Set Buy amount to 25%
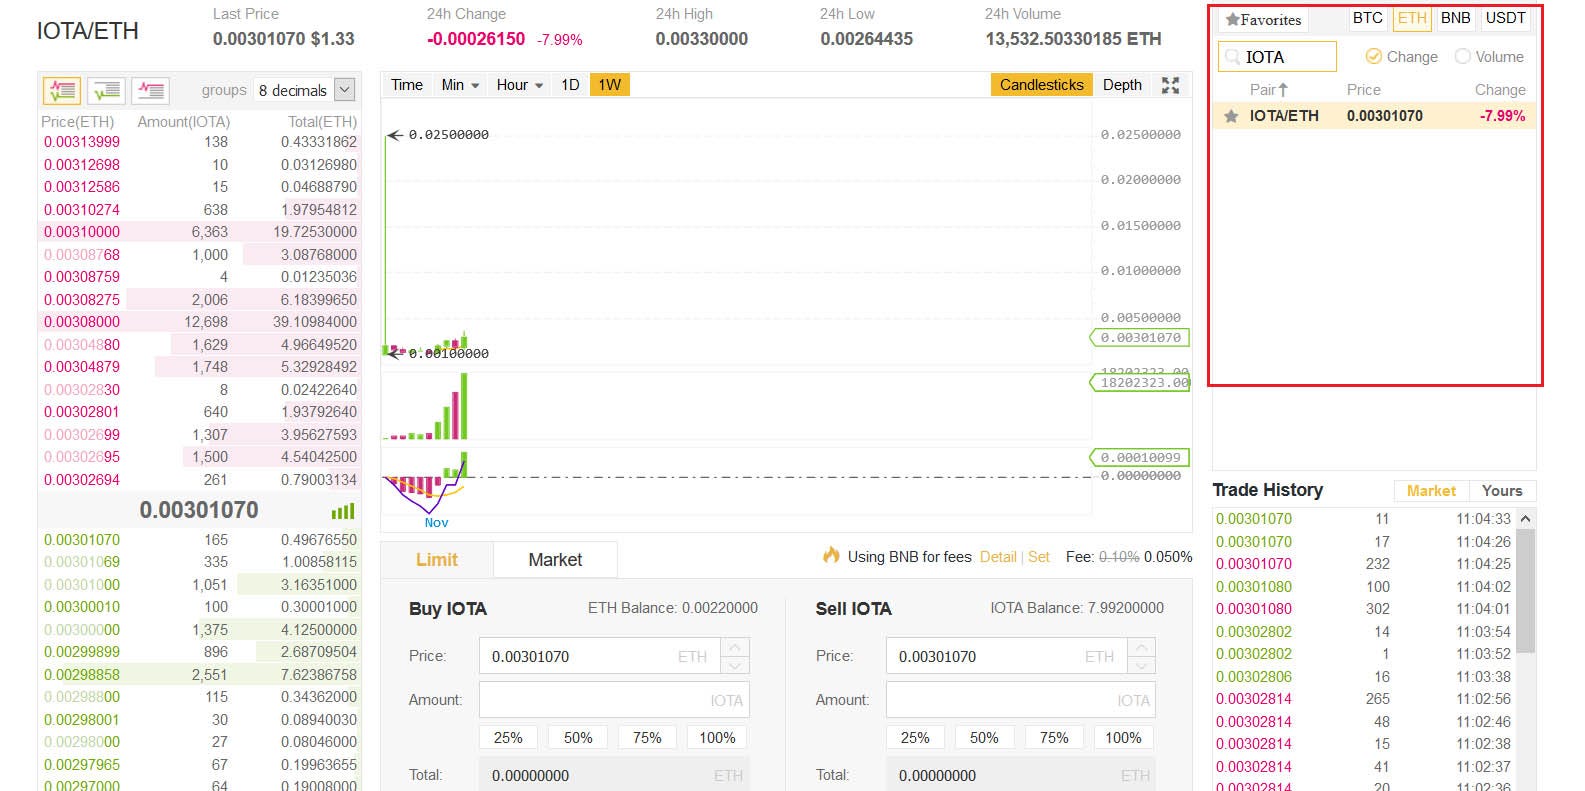This screenshot has width=1585, height=791. pos(508,738)
